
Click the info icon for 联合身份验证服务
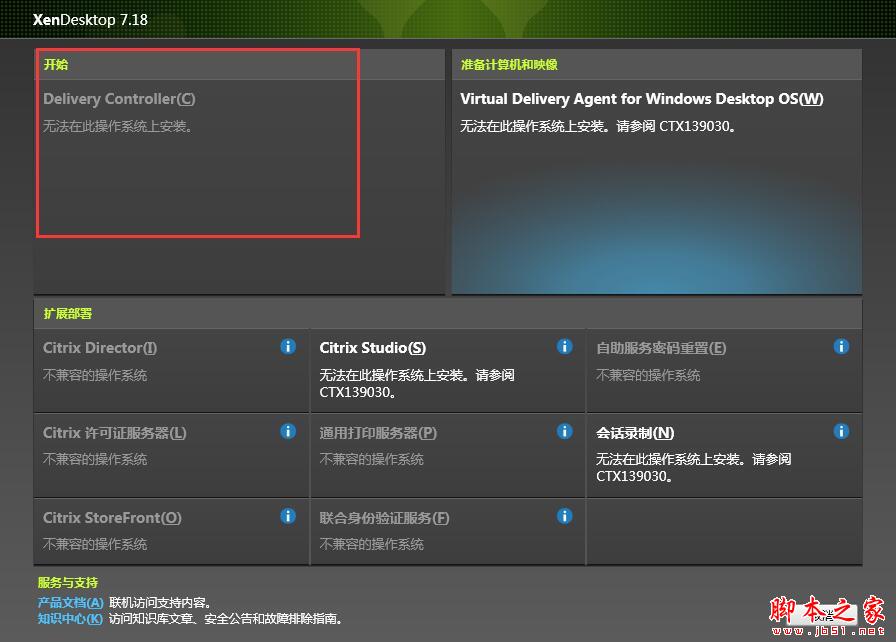click(x=565, y=516)
